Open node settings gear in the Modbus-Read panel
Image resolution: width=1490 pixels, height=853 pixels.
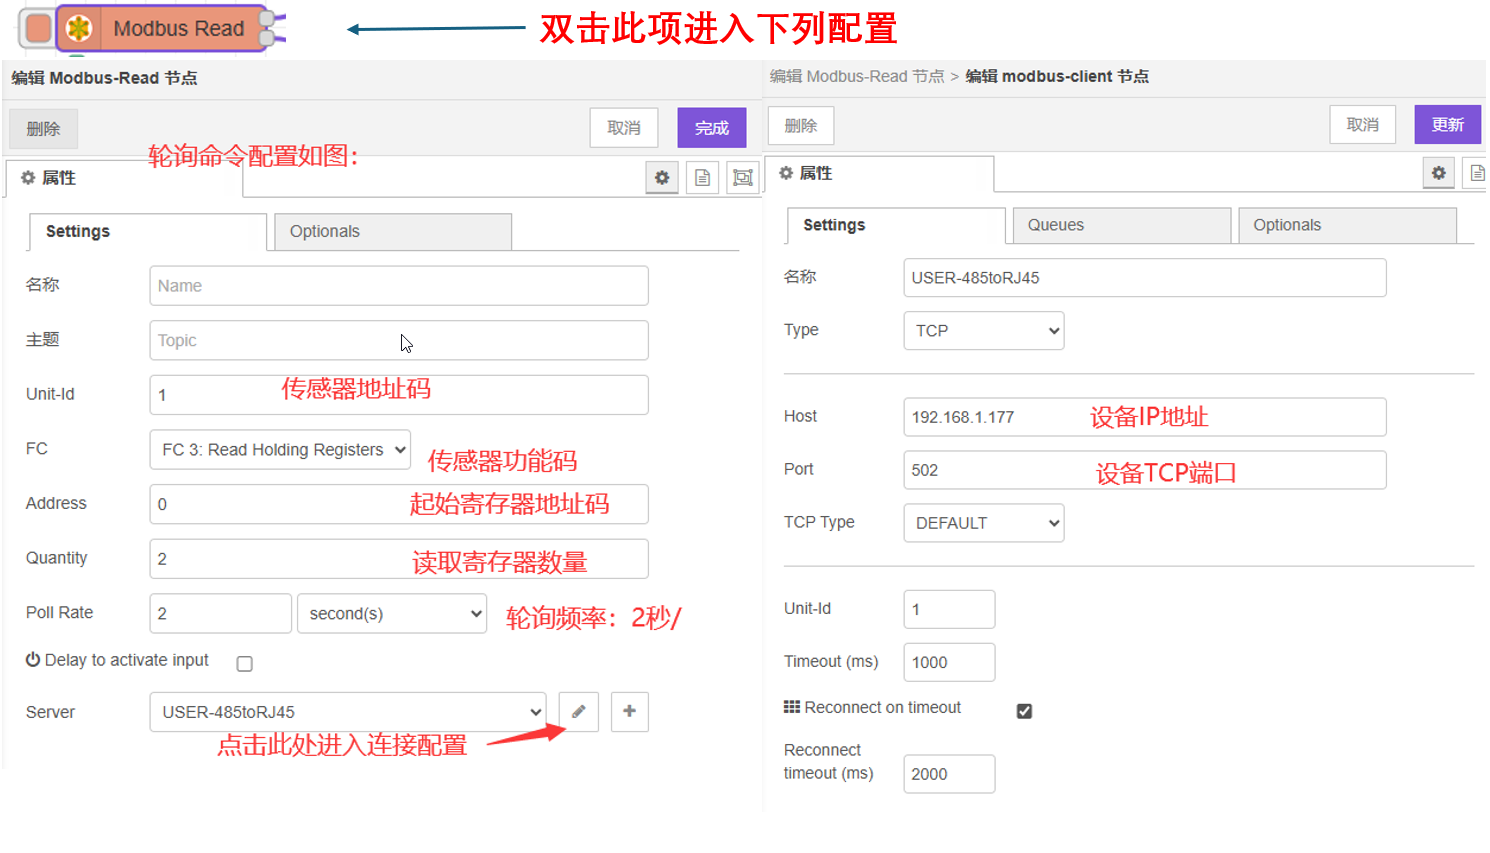pos(662,178)
